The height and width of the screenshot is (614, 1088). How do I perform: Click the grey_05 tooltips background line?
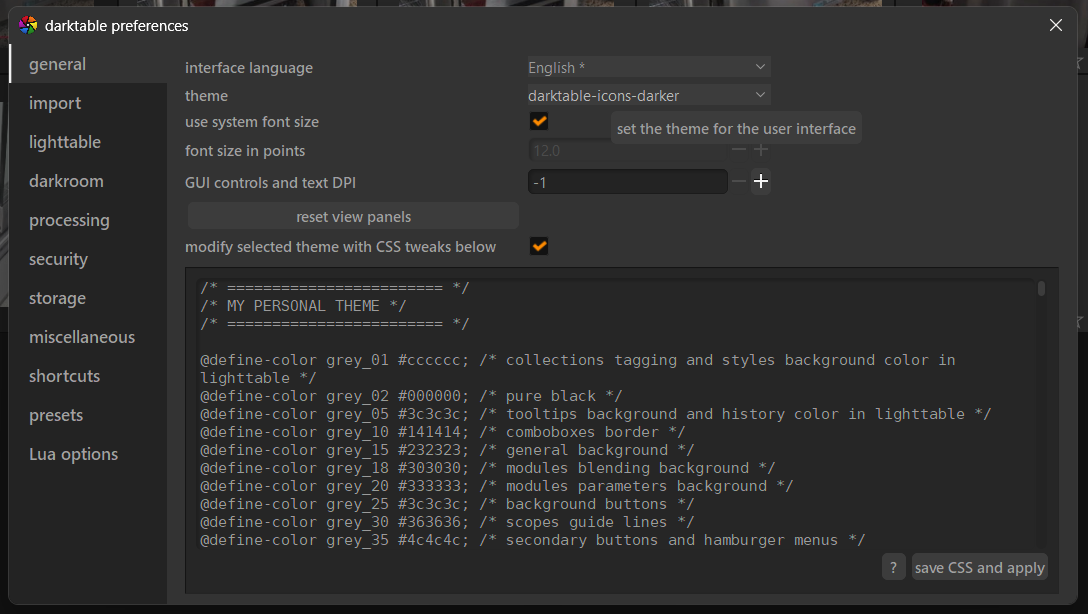point(595,414)
